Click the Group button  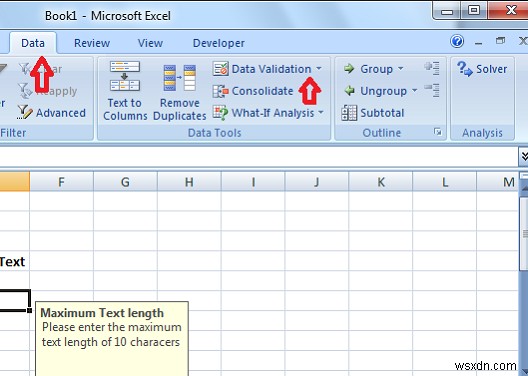click(x=368, y=69)
